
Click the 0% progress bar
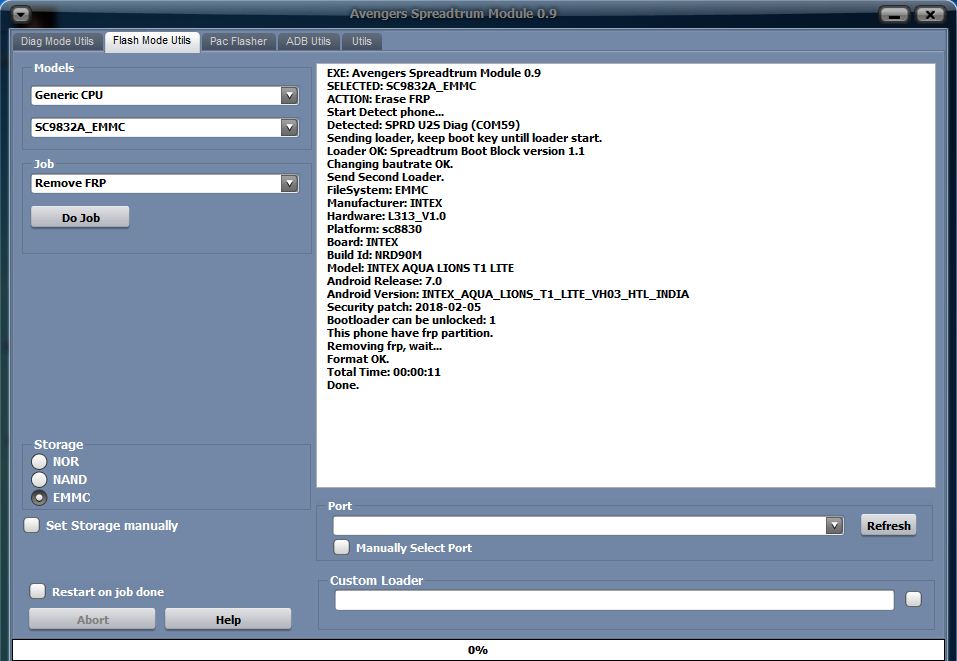(x=478, y=649)
